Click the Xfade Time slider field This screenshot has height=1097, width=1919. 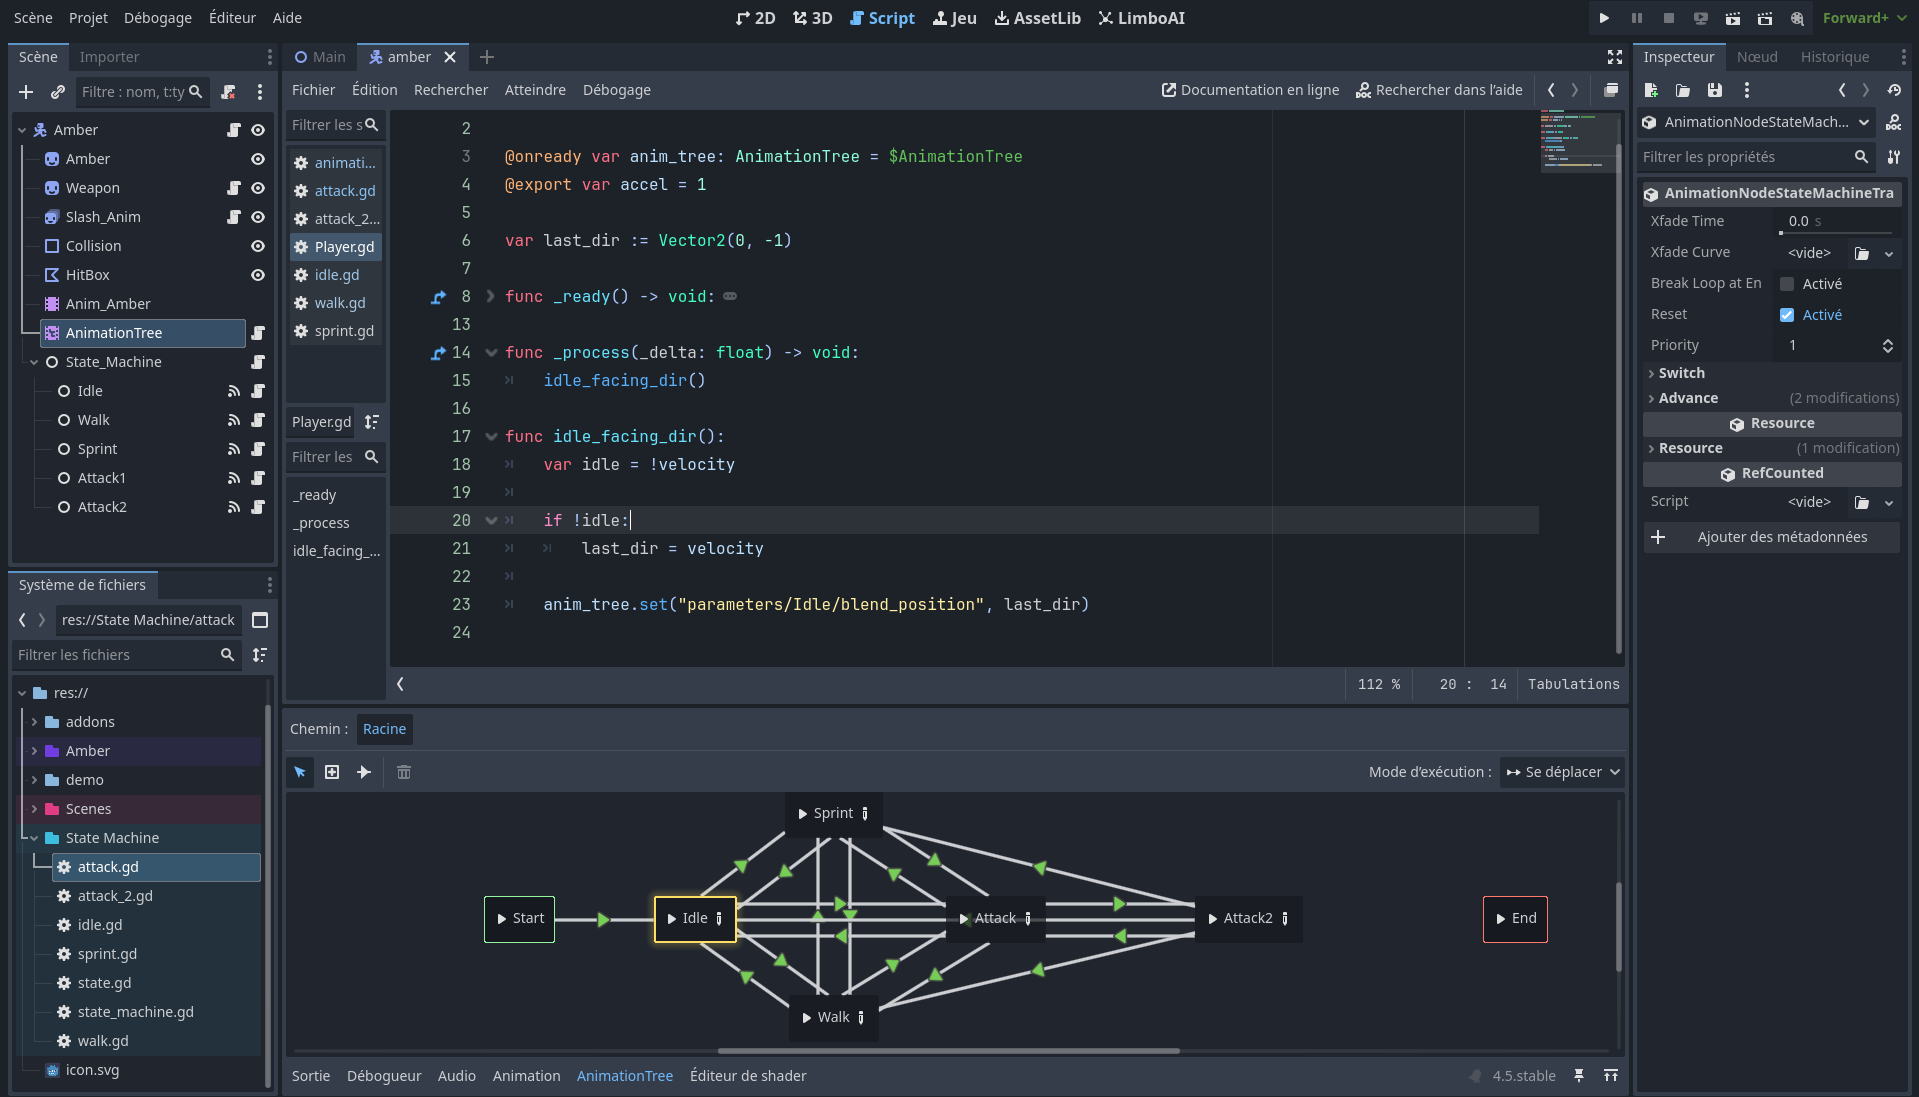click(x=1837, y=221)
